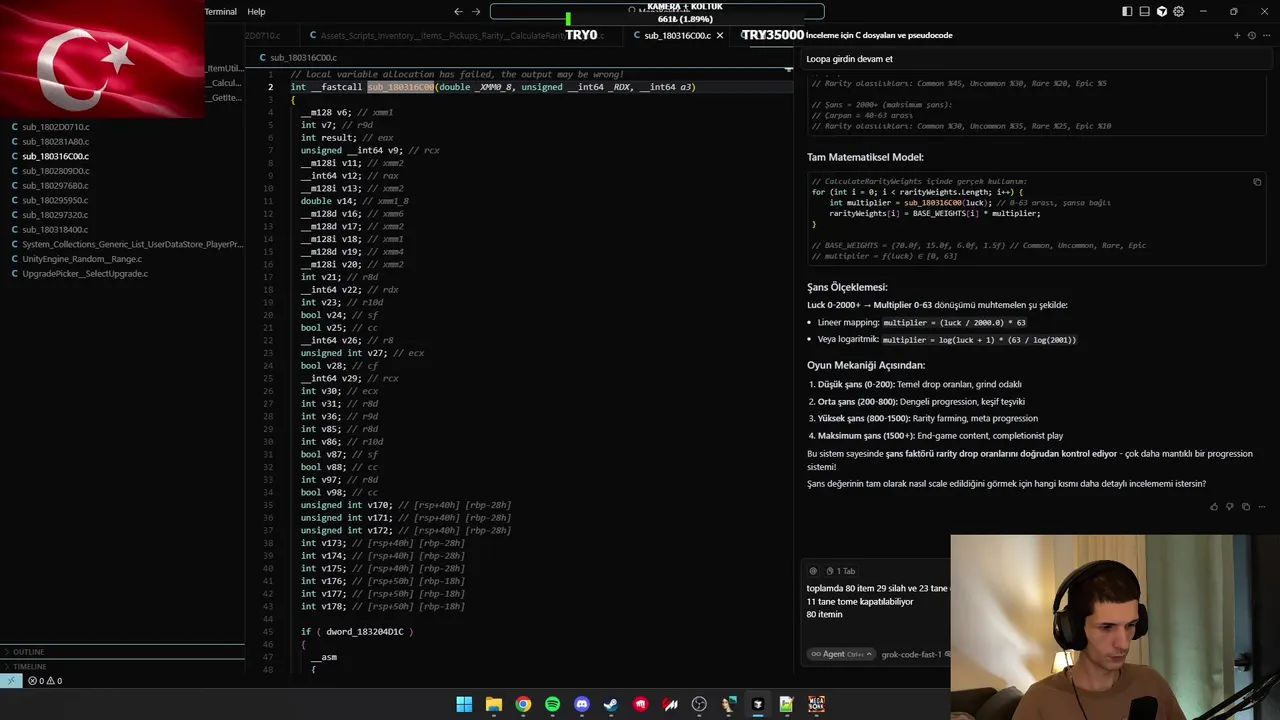Give thumbs up to the AI response

[1214, 506]
